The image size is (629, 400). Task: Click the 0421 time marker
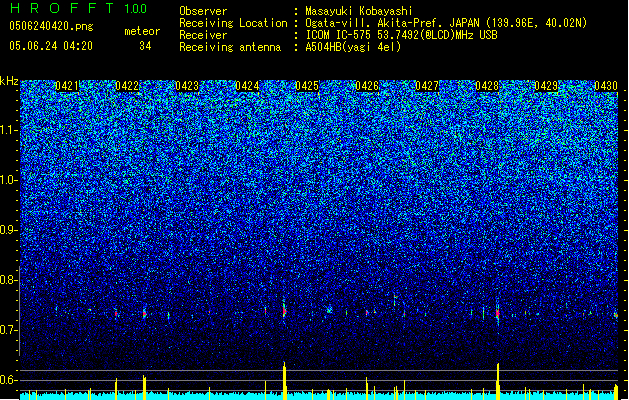67,86
